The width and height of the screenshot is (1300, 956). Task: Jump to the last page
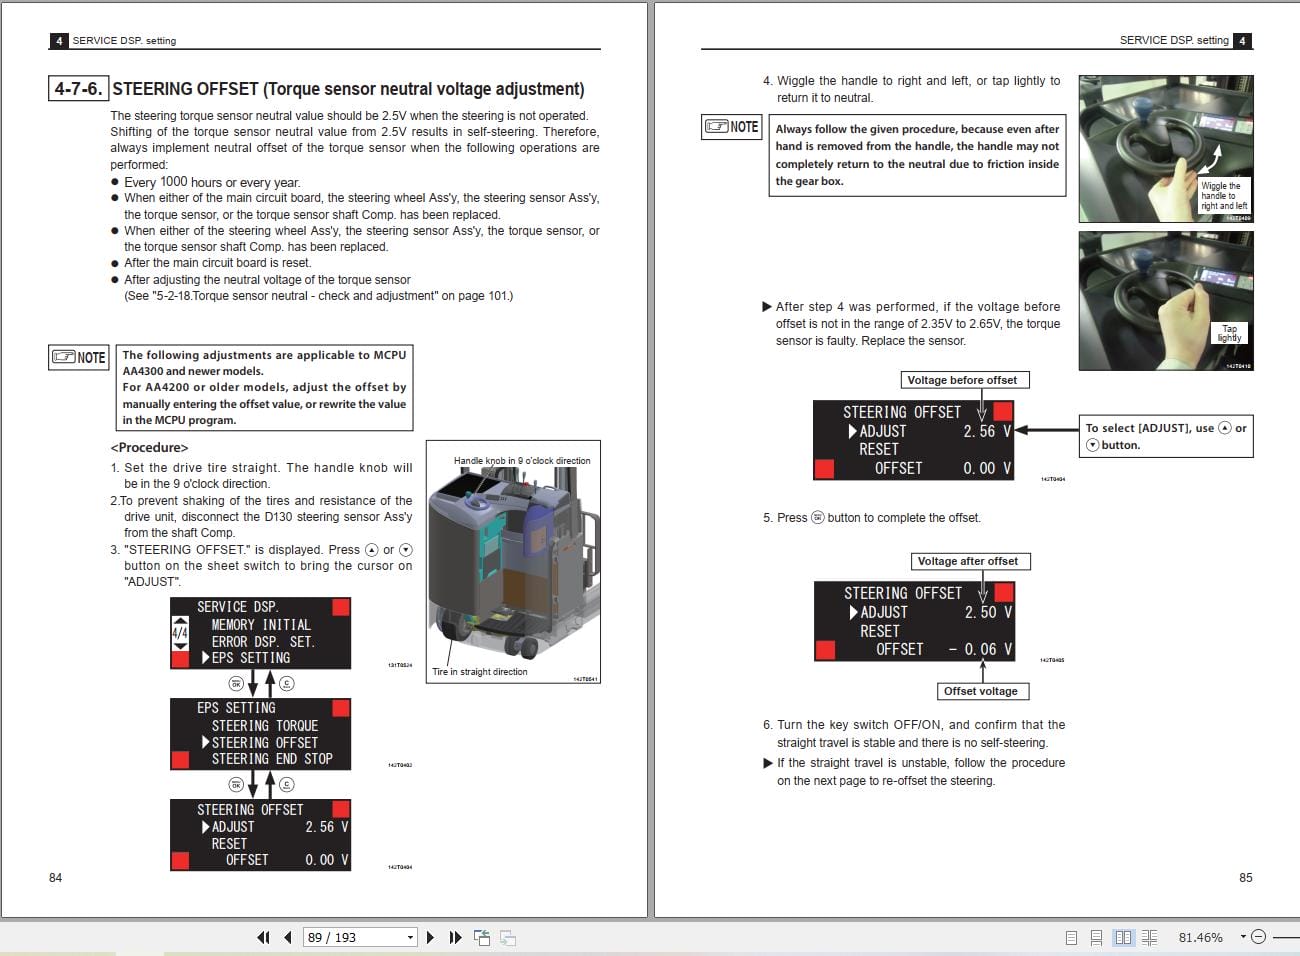tap(455, 937)
